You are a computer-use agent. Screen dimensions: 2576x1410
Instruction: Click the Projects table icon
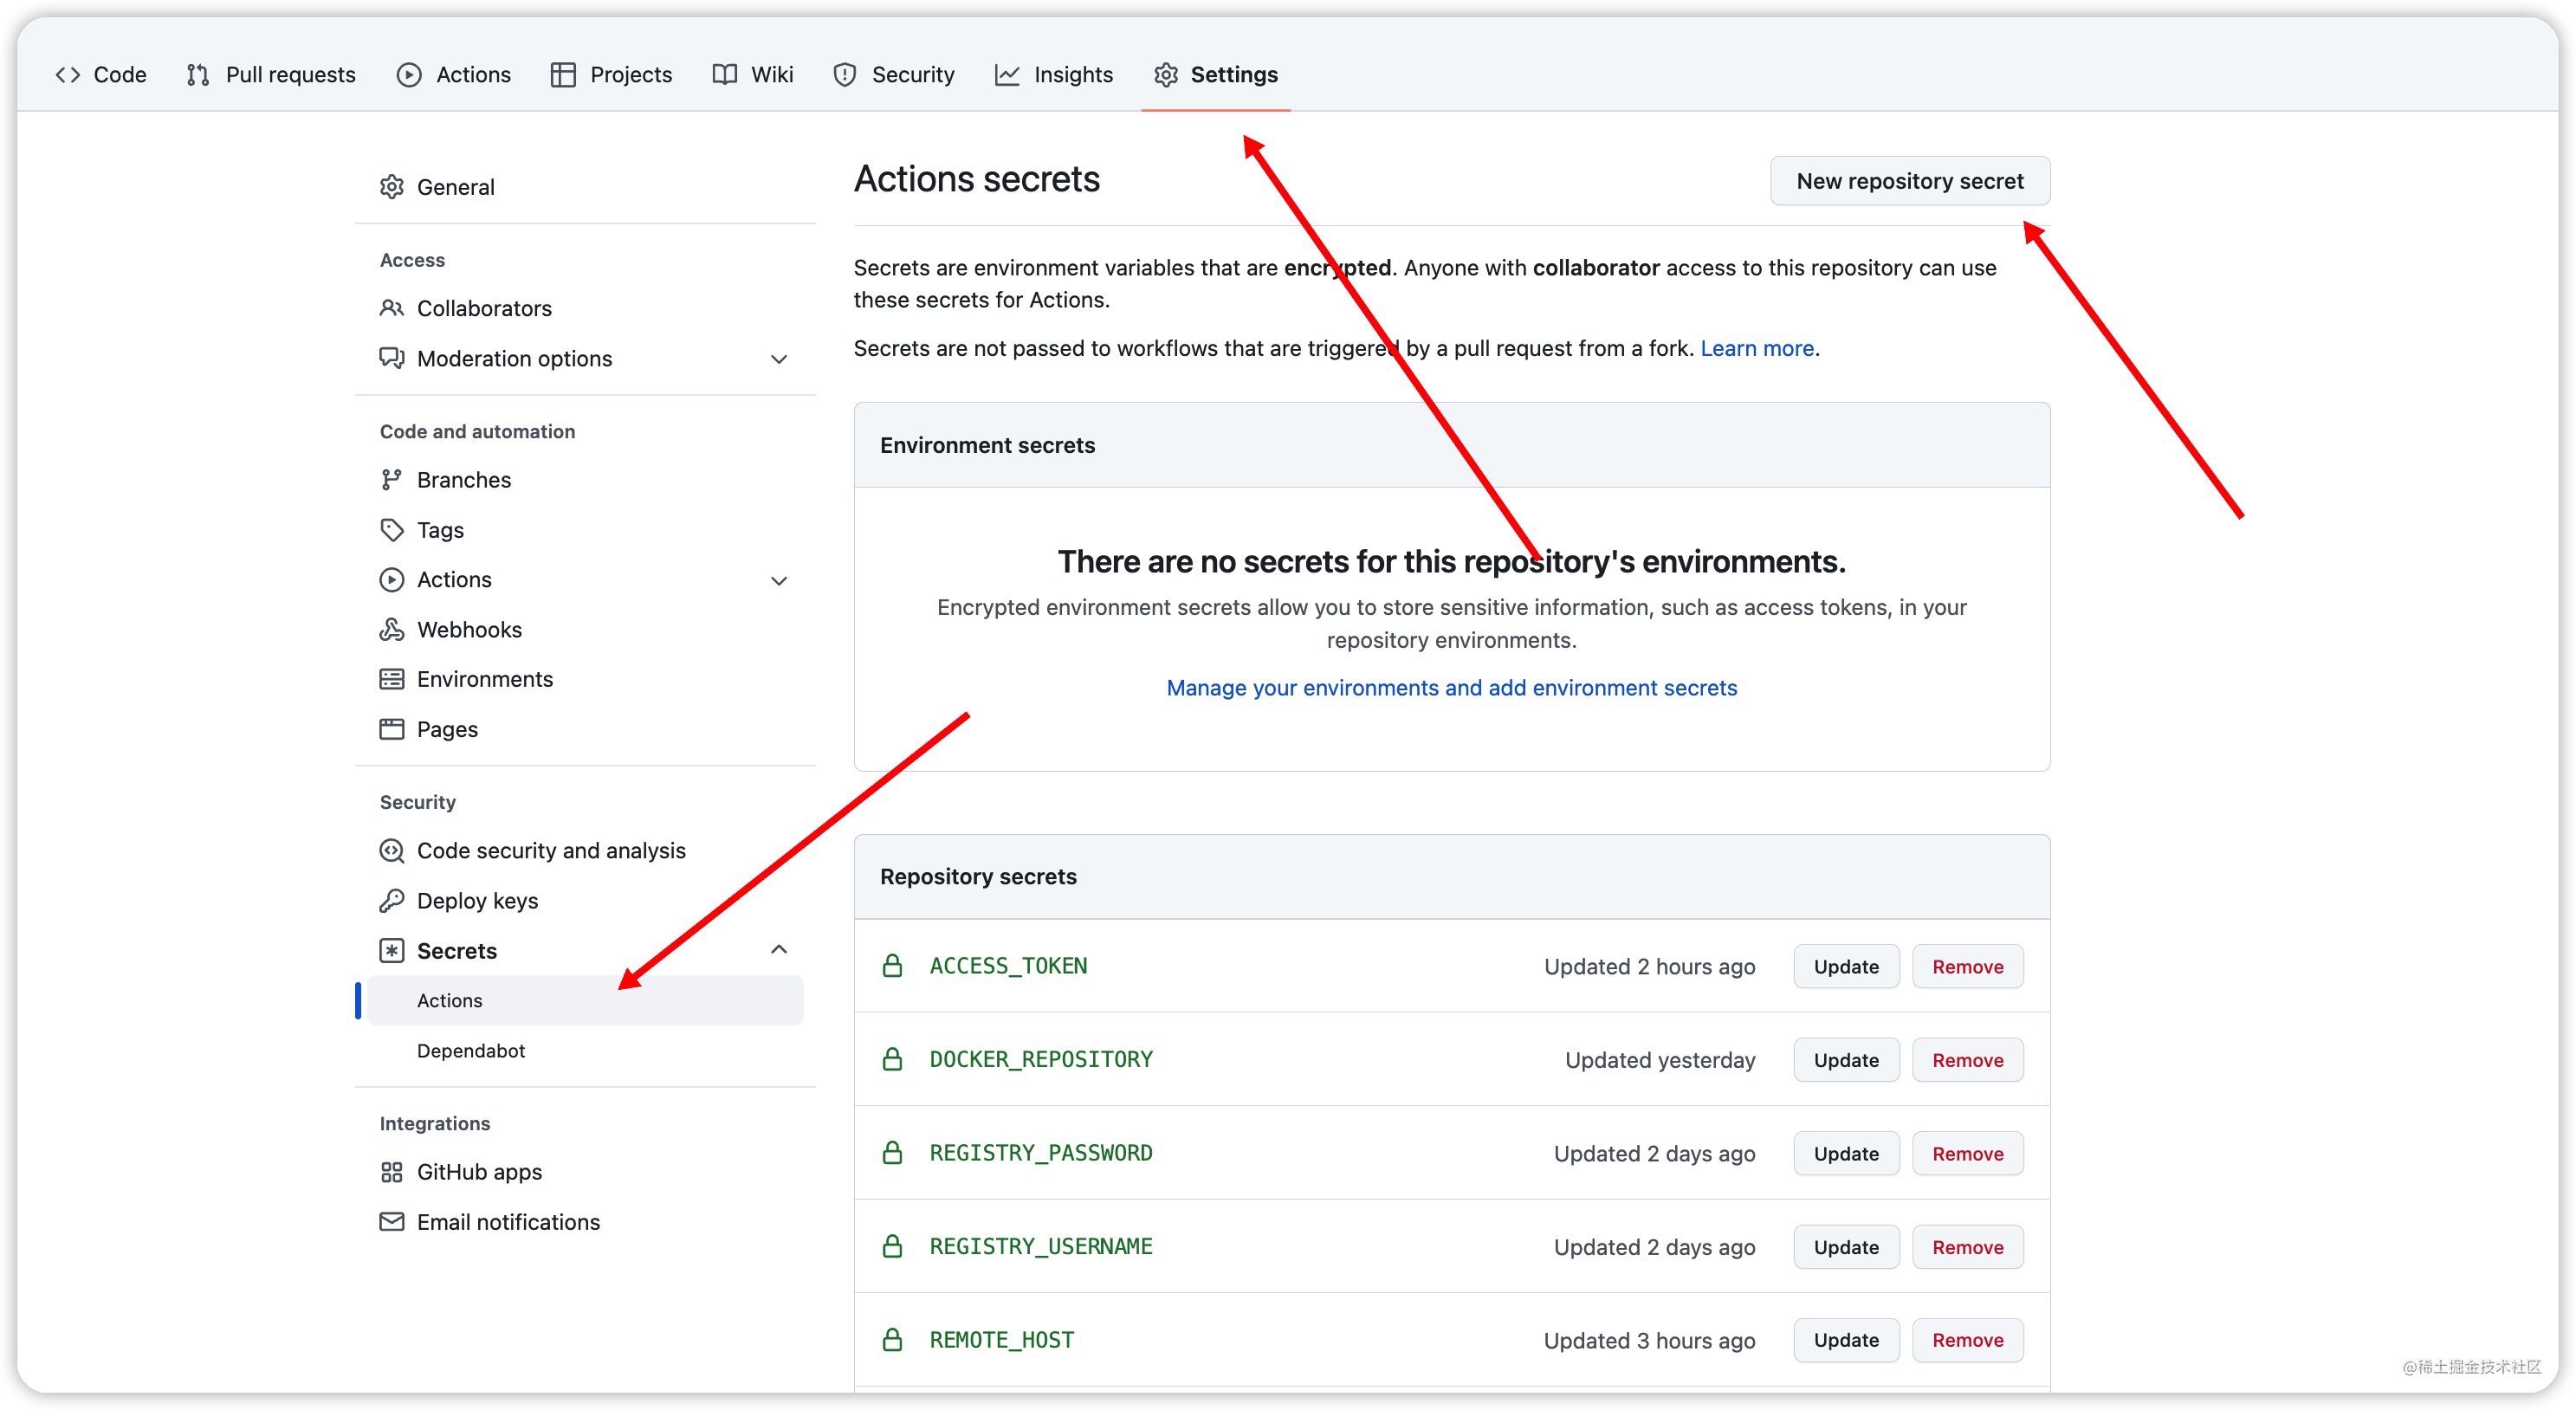(563, 75)
